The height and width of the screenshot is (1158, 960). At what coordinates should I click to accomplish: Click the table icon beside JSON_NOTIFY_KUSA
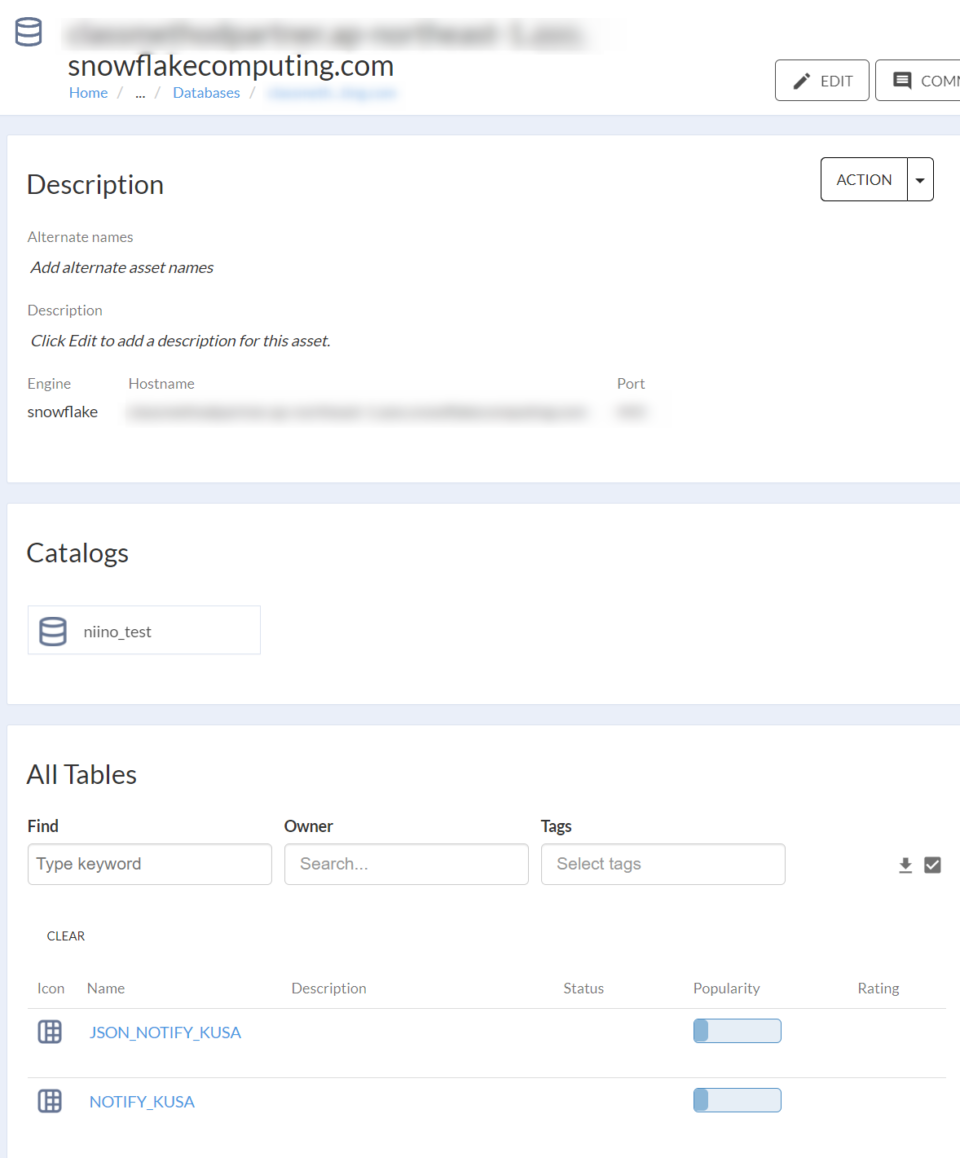(x=49, y=1031)
